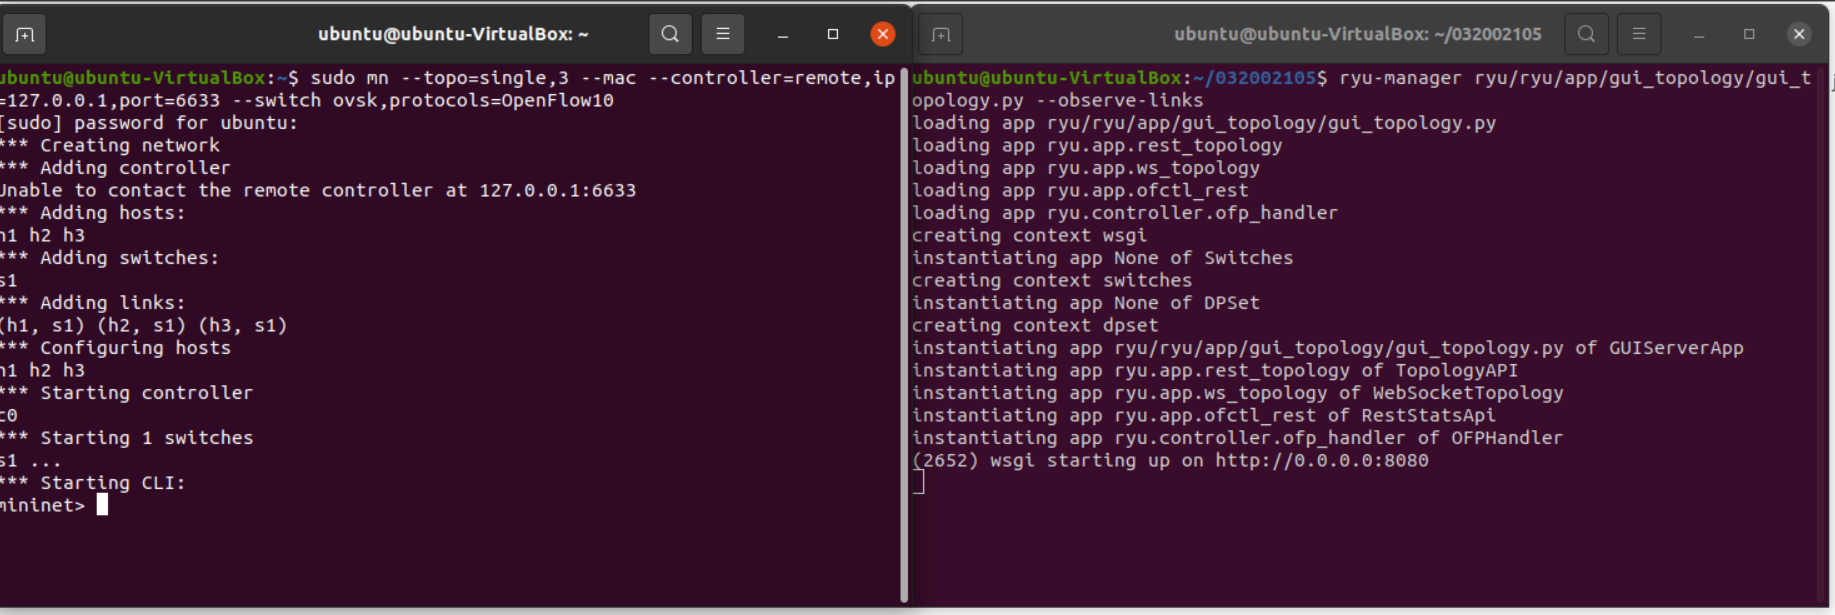Click the left terminal vertical scrollbar
This screenshot has width=1835, height=615.
904,335
